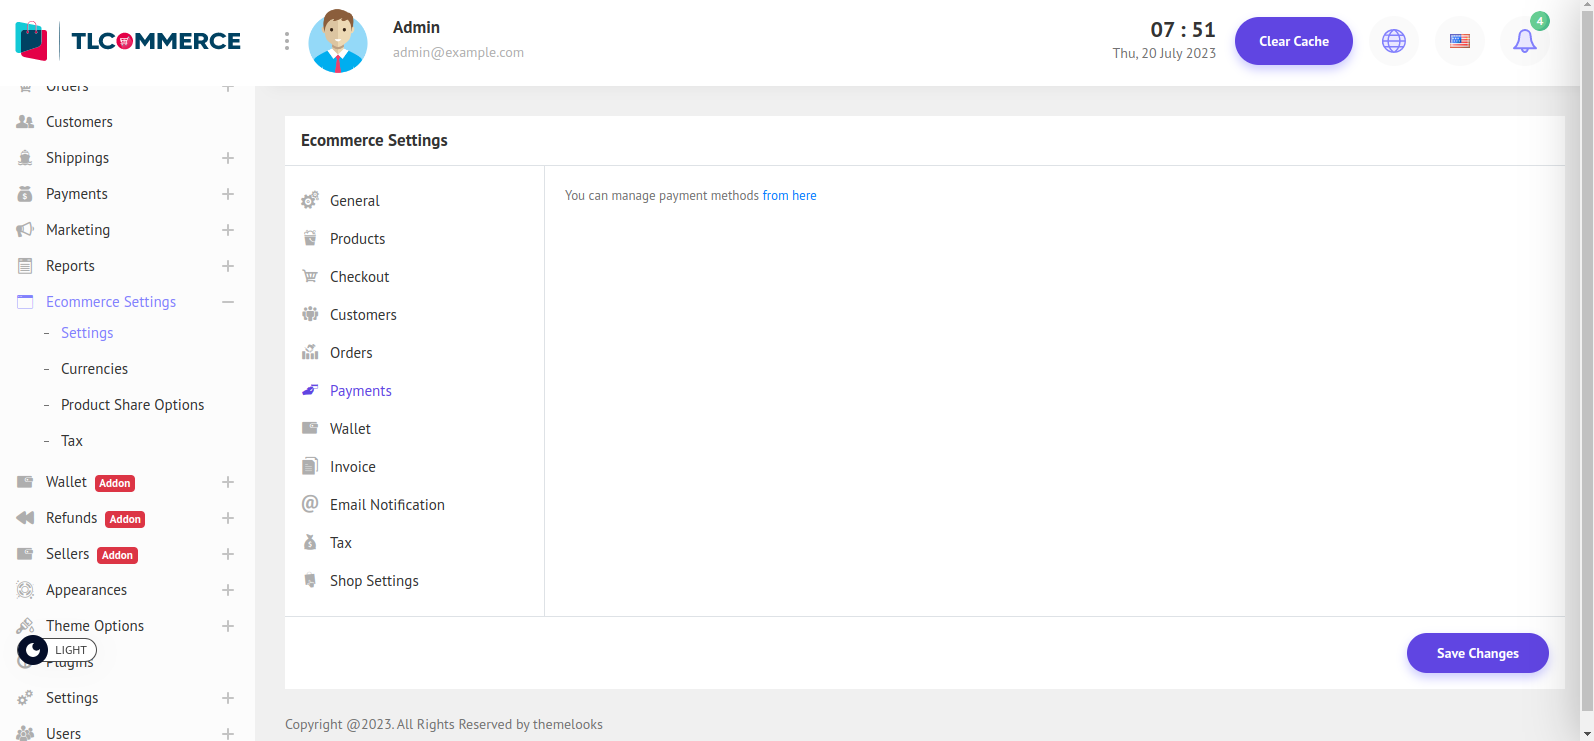Viewport: 1594px width, 741px height.
Task: Click the General settings gear icon
Action: point(310,201)
